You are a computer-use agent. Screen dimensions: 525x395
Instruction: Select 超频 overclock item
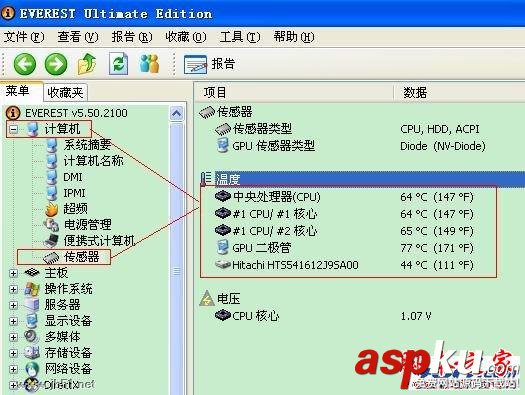75,209
